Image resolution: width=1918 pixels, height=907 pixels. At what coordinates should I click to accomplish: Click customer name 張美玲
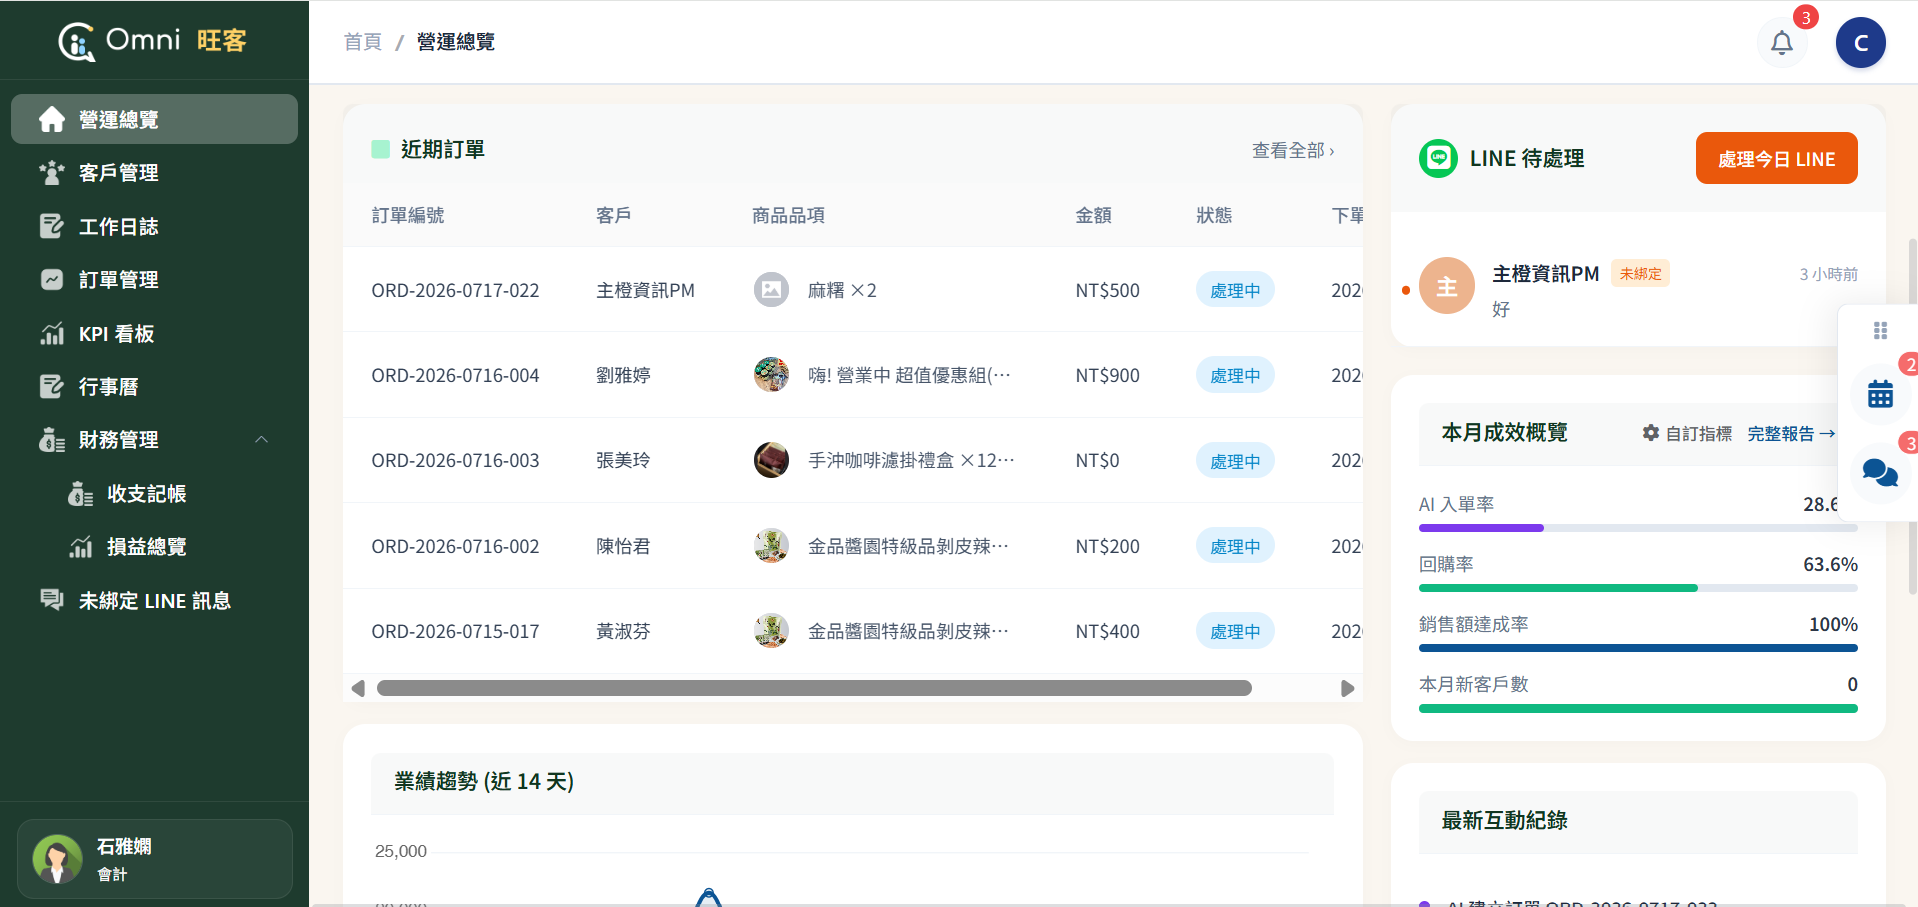(623, 460)
